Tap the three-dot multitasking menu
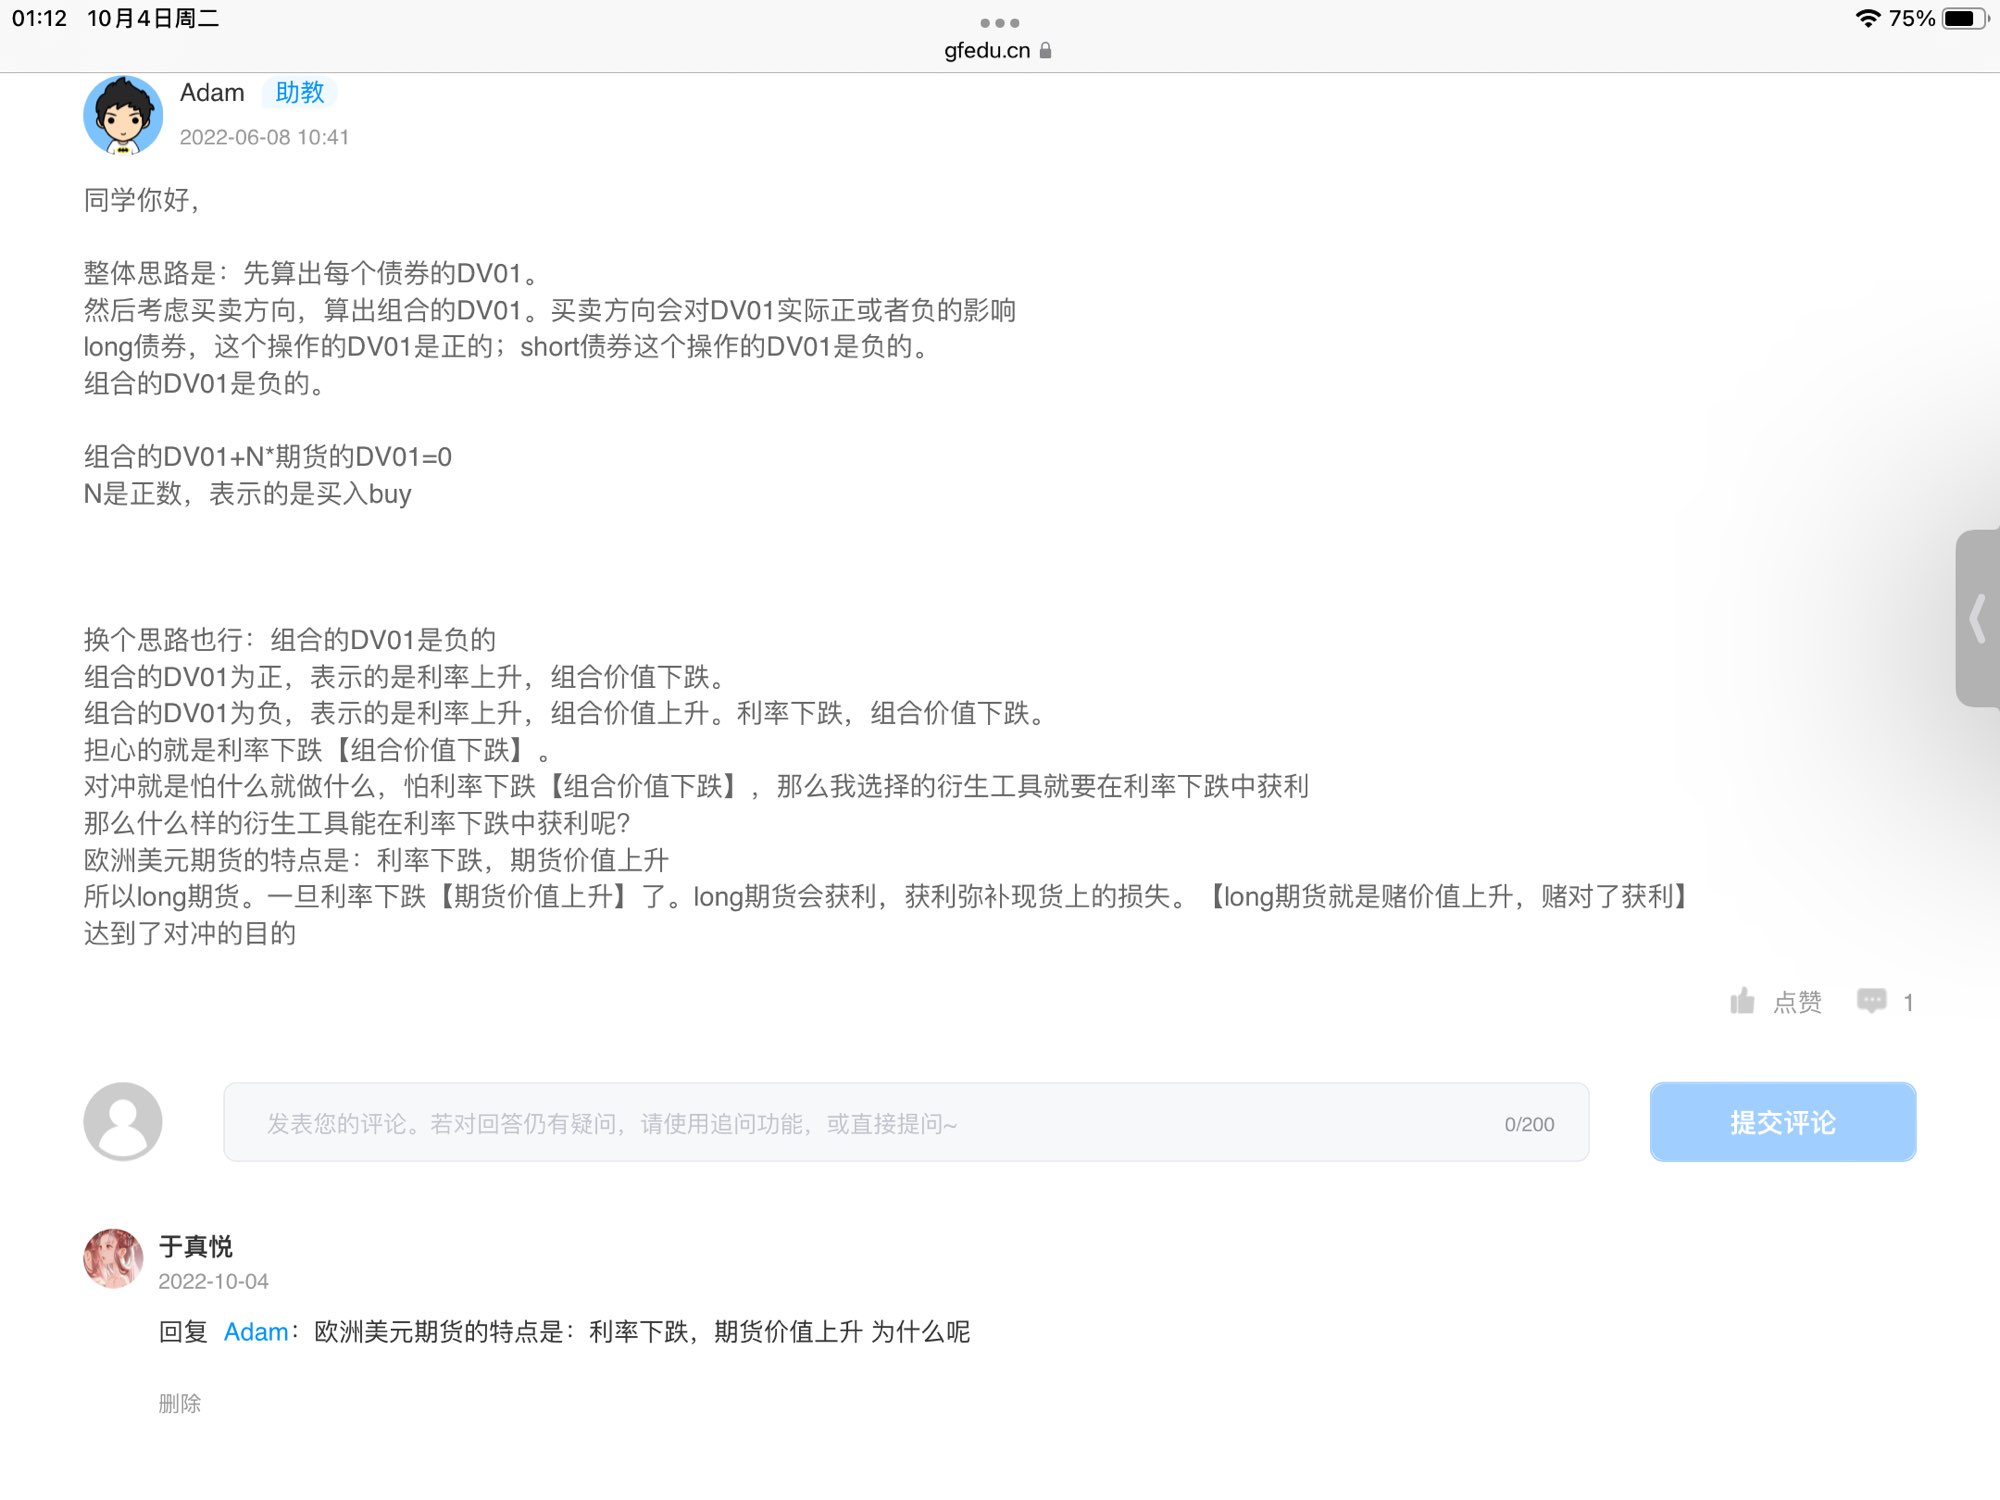The image size is (2000, 1500). pyautogui.click(x=999, y=22)
